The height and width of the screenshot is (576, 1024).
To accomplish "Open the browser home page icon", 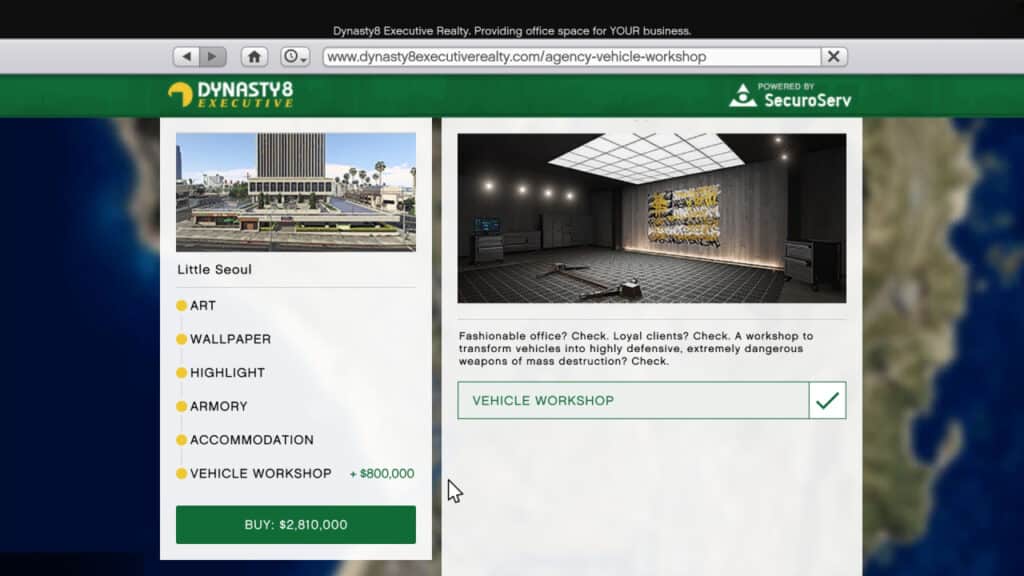I will point(254,57).
